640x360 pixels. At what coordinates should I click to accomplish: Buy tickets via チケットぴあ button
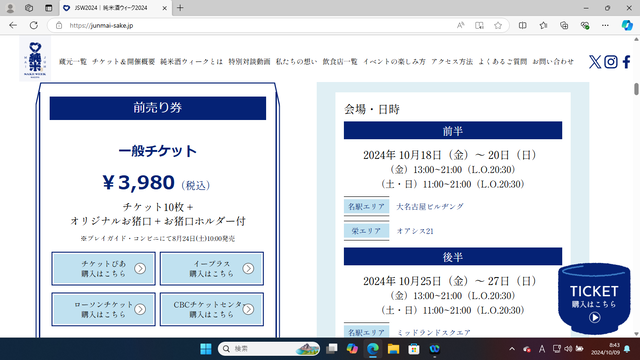click(103, 269)
